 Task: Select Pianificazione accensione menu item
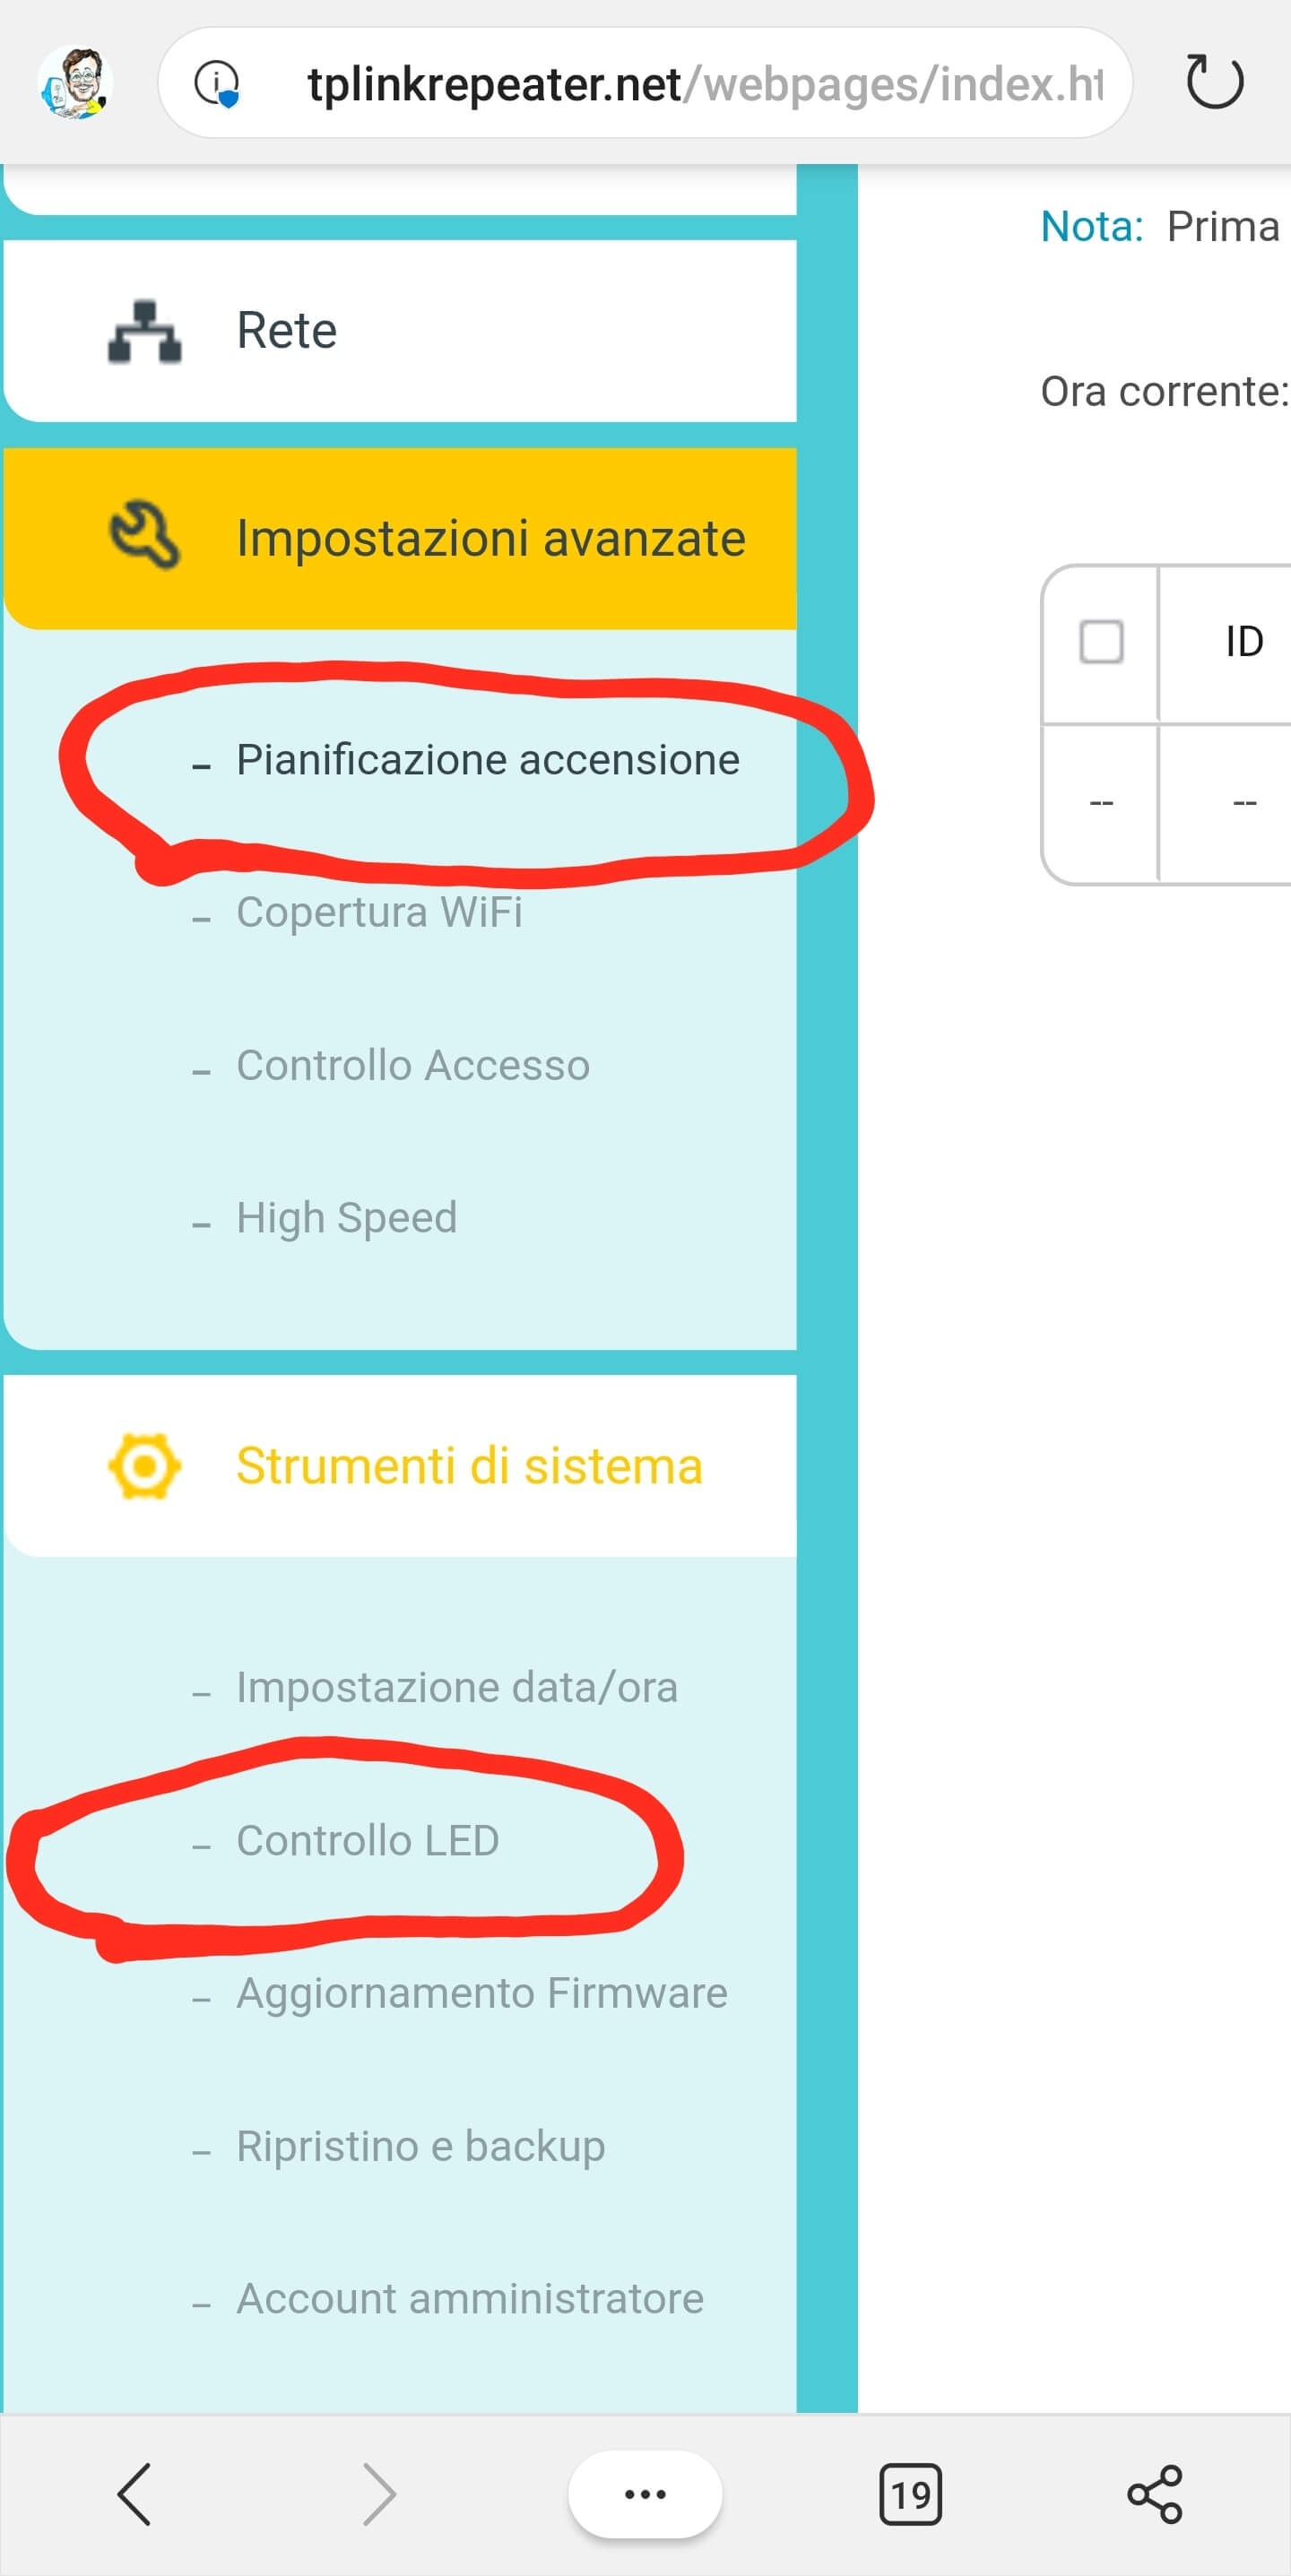487,760
